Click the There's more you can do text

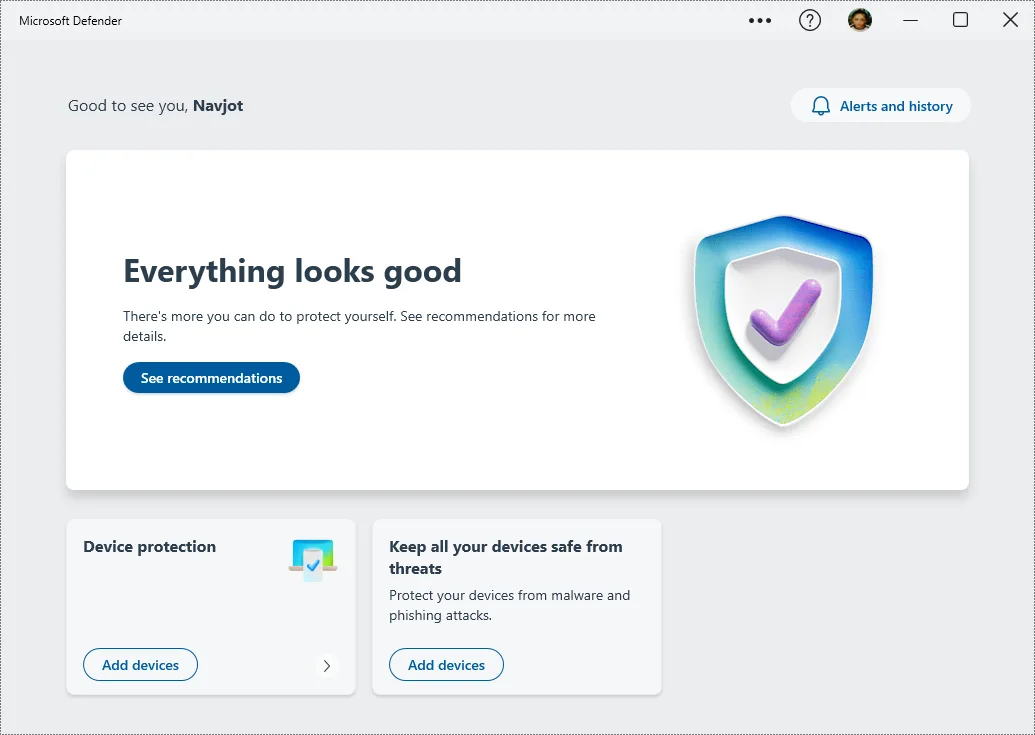tap(359, 326)
